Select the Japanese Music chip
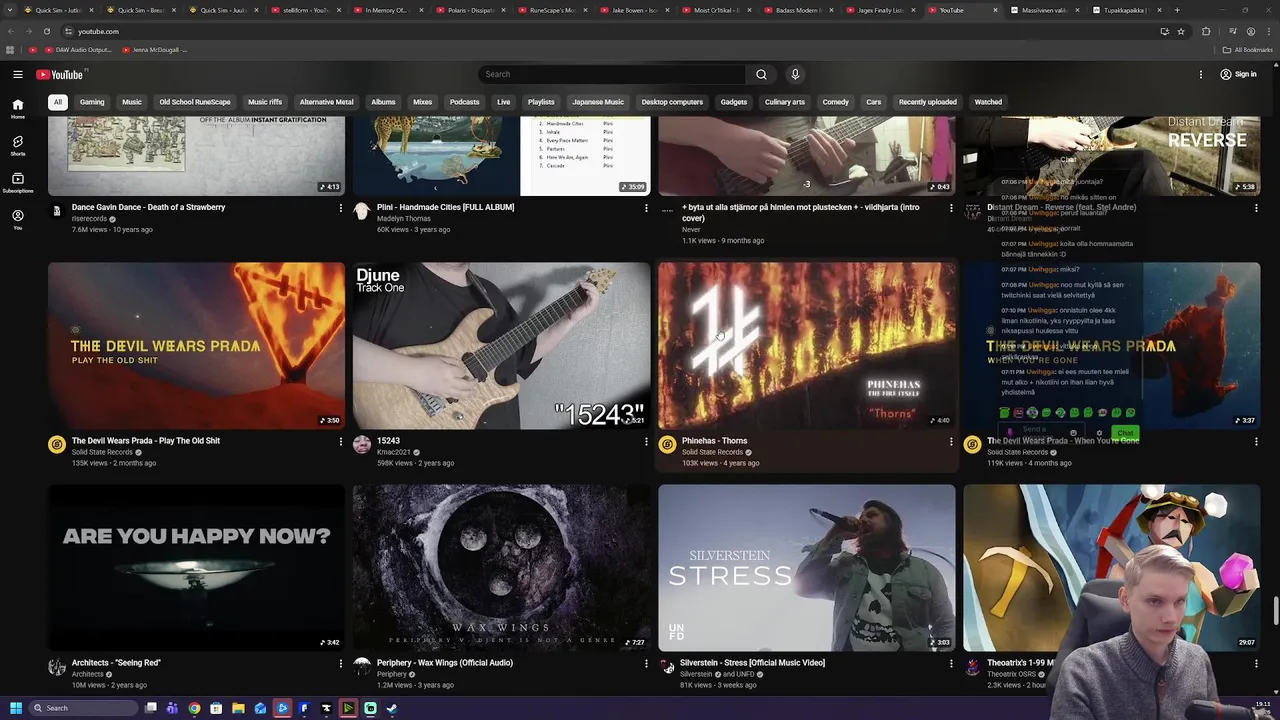The height and width of the screenshot is (720, 1280). [598, 102]
